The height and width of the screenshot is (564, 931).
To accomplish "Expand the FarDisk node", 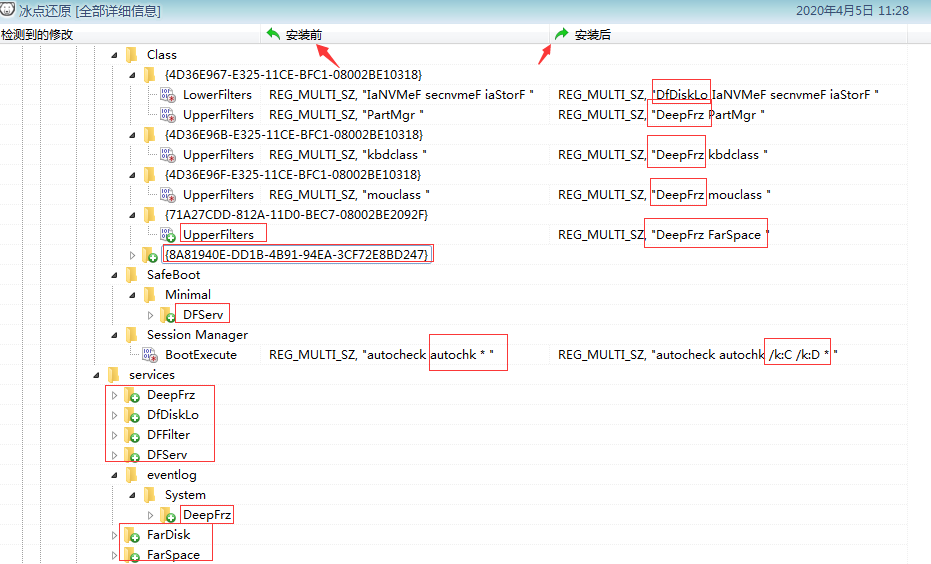I will pyautogui.click(x=115, y=536).
